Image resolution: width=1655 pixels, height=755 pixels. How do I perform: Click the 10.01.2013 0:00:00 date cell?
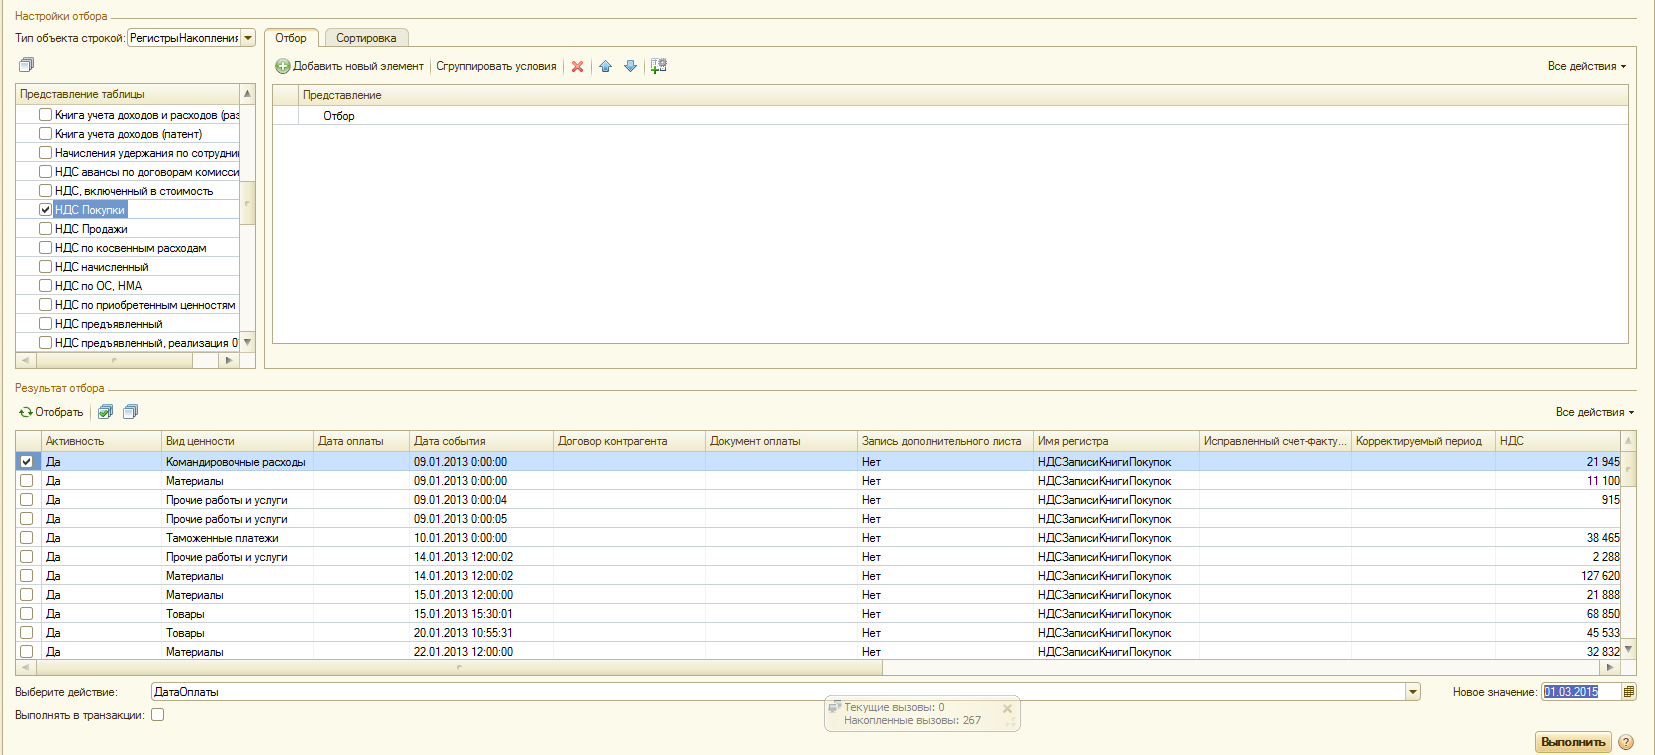(x=481, y=538)
